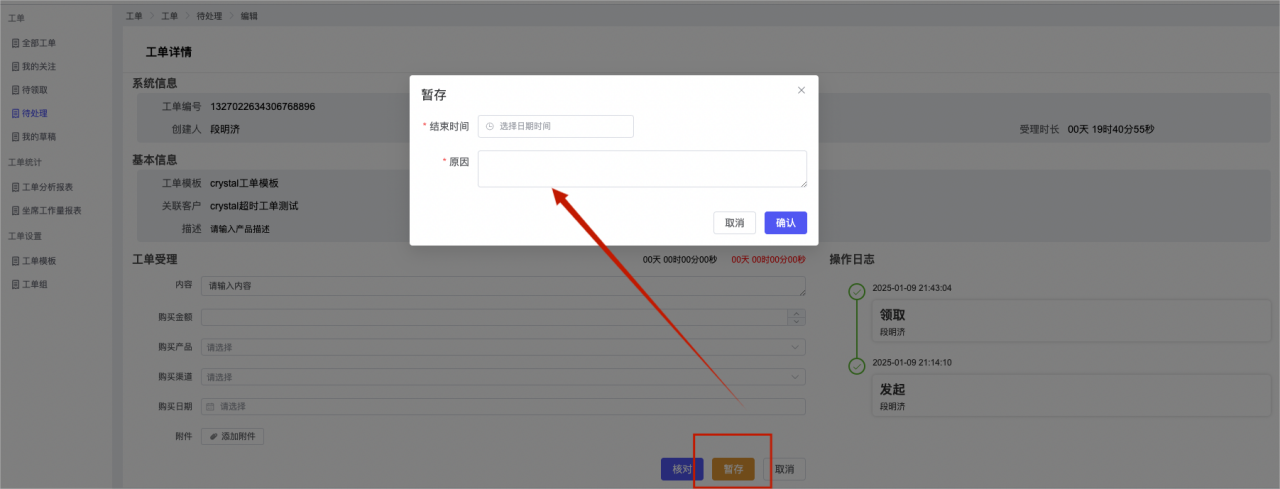Click 编辑 in the breadcrumb

click(x=249, y=16)
